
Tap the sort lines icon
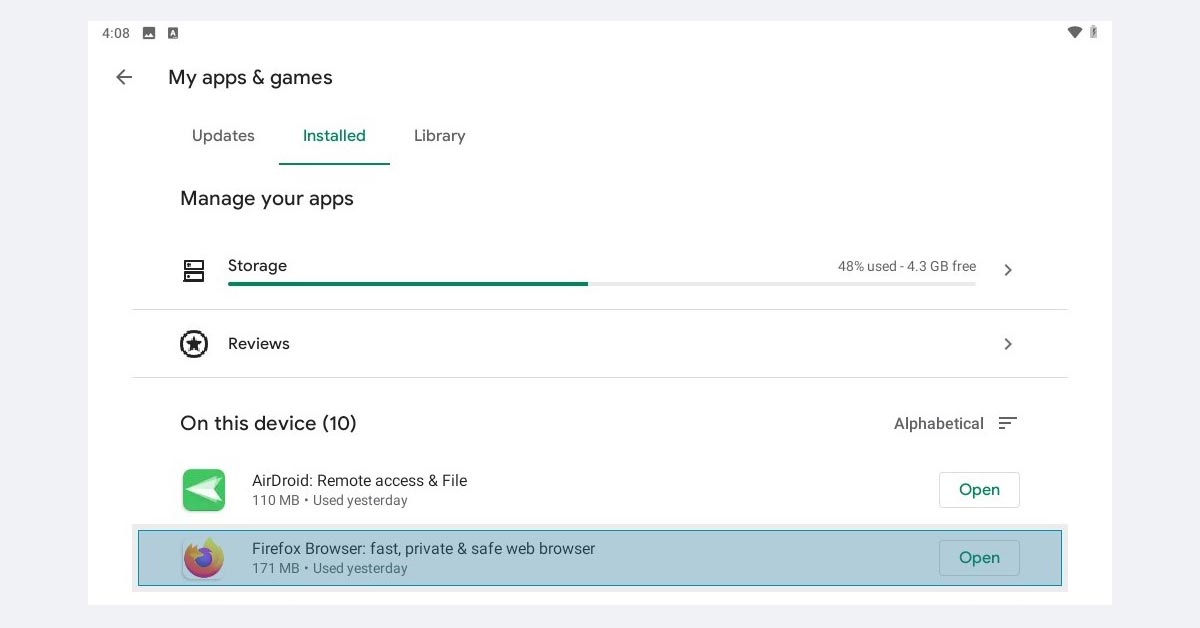[1008, 423]
